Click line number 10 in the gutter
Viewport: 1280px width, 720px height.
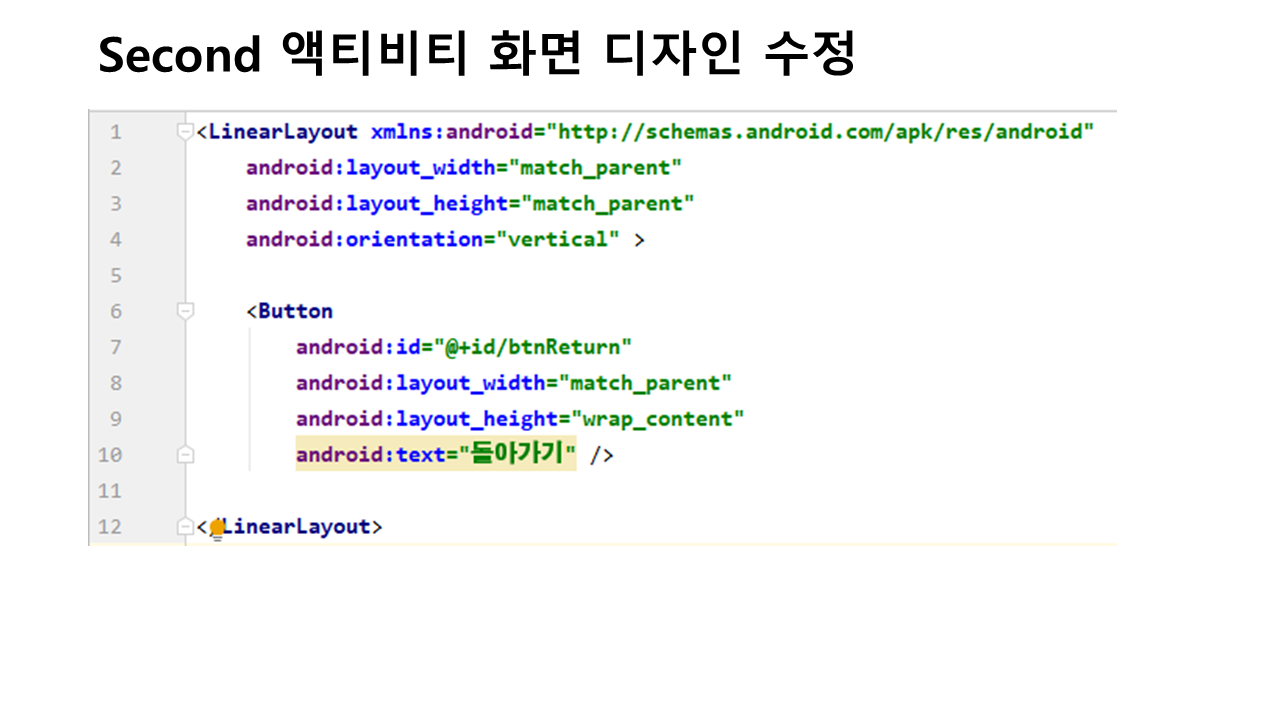[110, 455]
